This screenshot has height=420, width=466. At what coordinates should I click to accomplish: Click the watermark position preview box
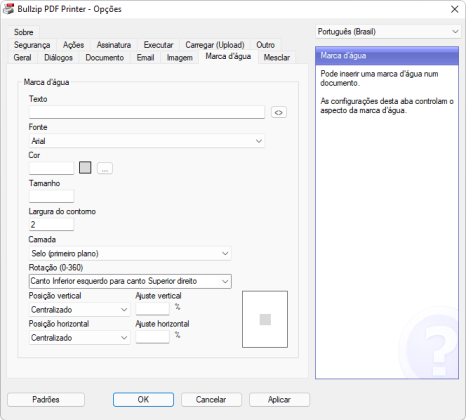(x=265, y=319)
